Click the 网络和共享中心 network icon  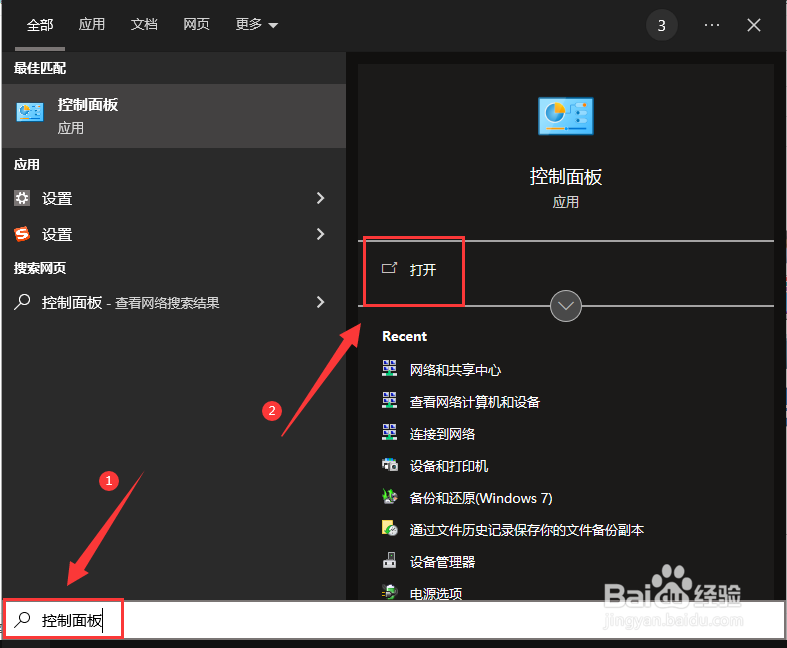(x=389, y=368)
